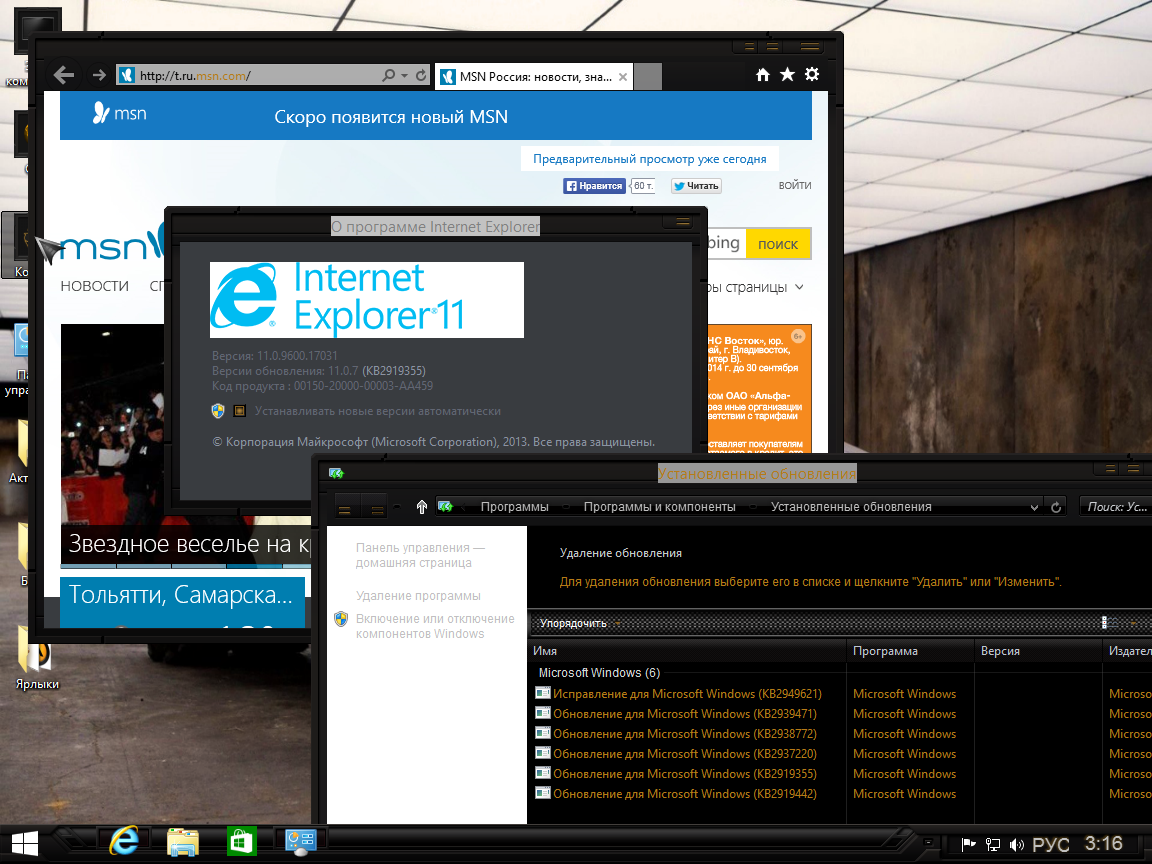1152x864 pixels.
Task: Click the yellow 'поиск' Bing button
Action: (778, 244)
